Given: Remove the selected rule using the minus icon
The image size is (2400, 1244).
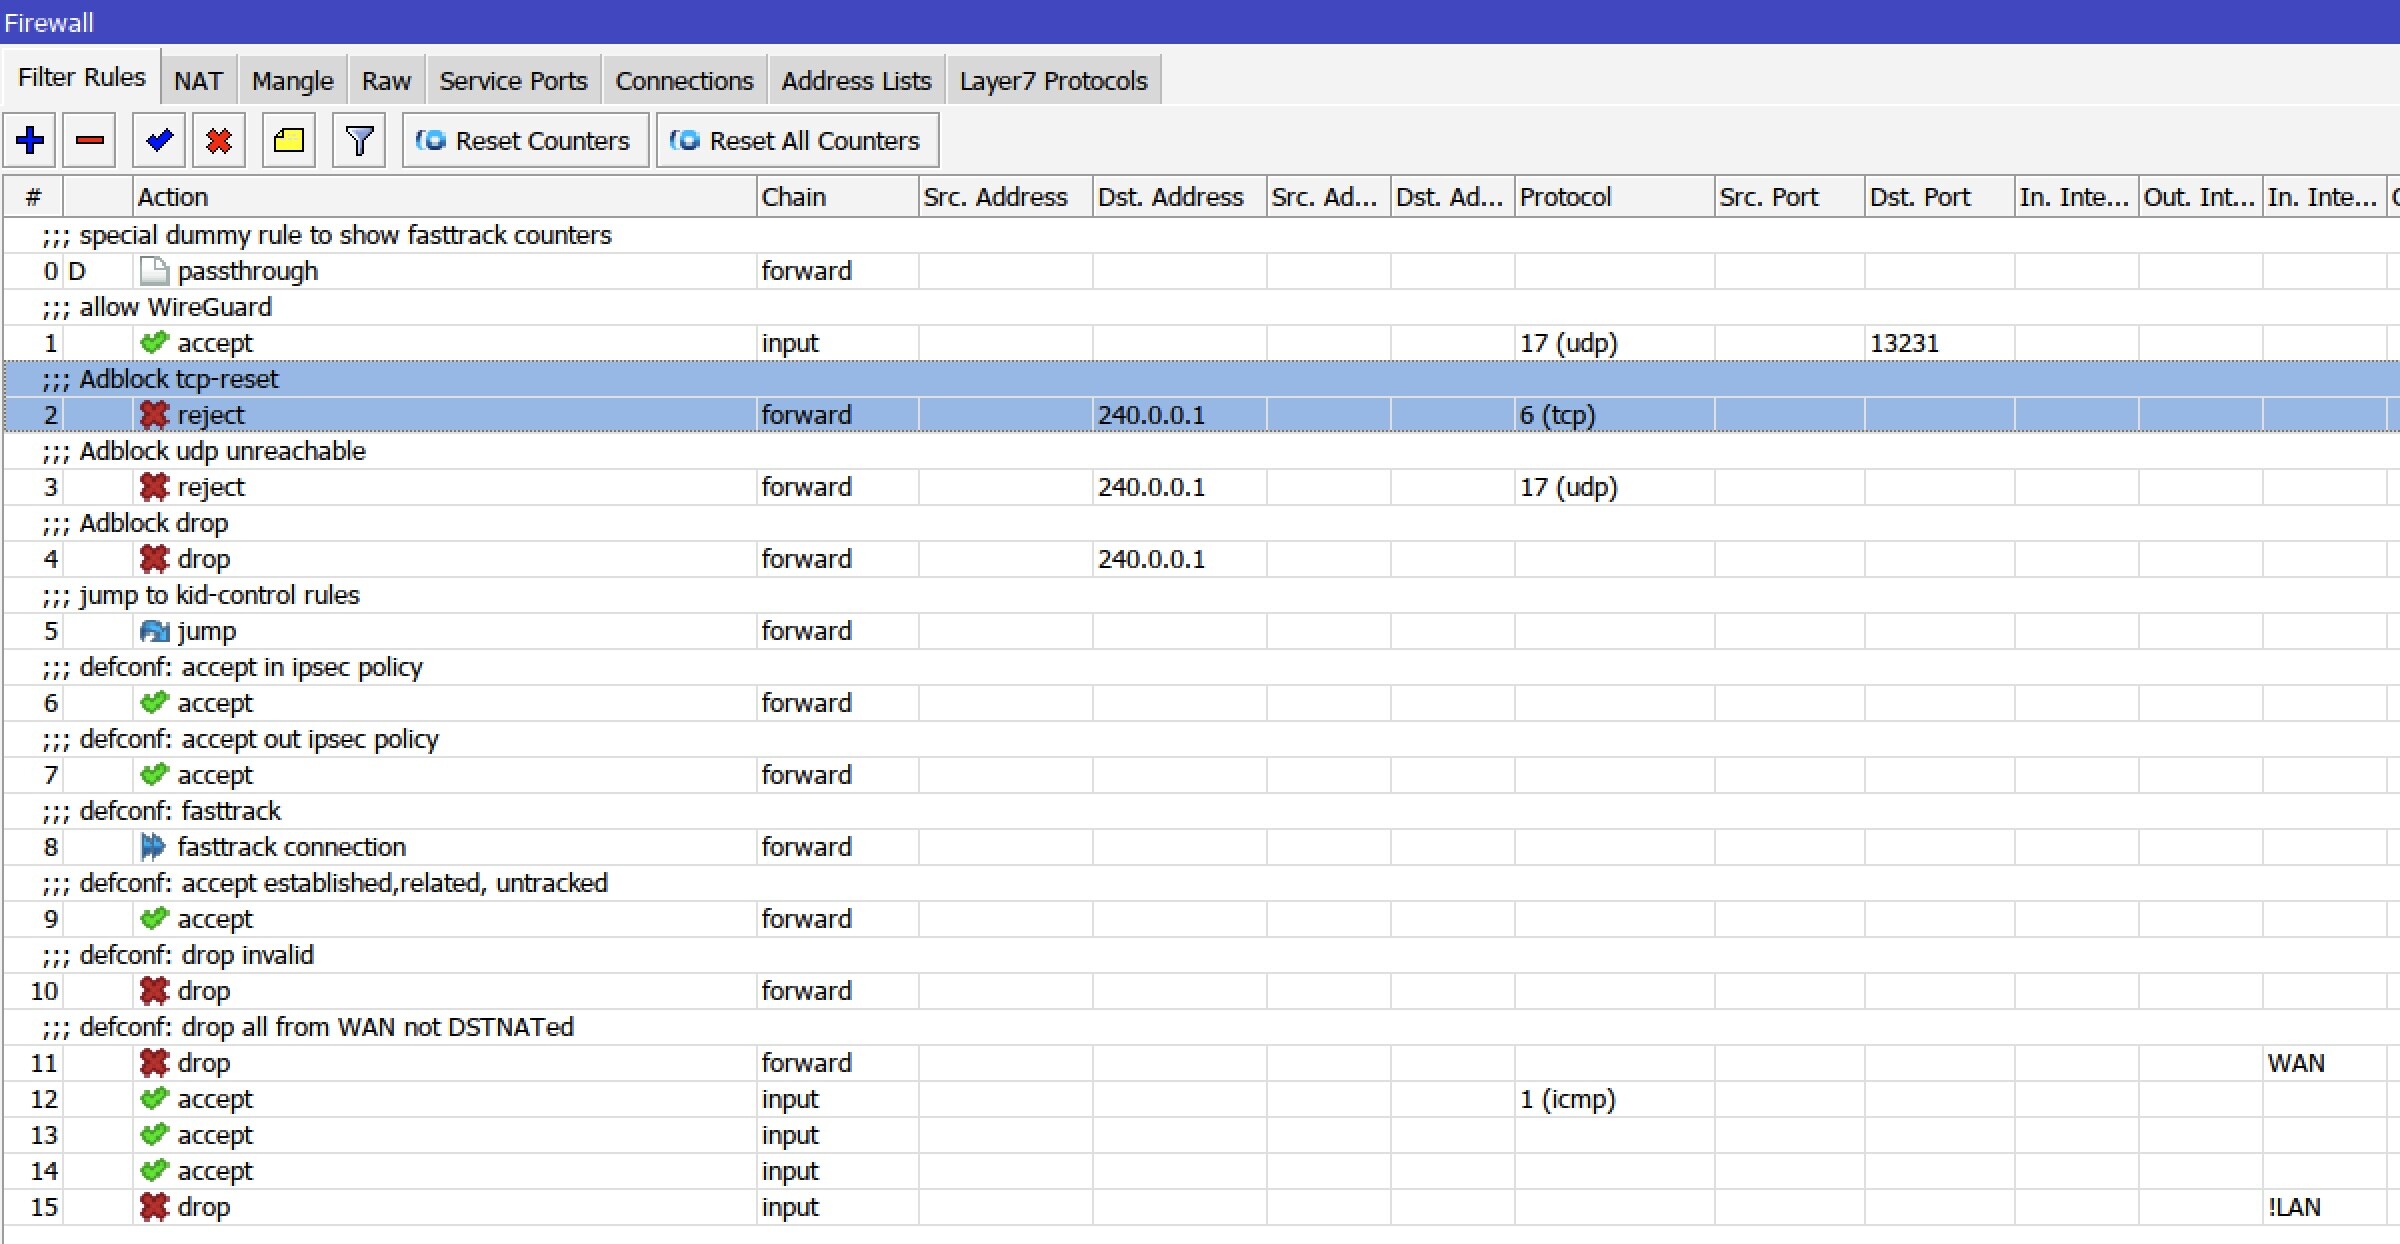Looking at the screenshot, I should 89,140.
